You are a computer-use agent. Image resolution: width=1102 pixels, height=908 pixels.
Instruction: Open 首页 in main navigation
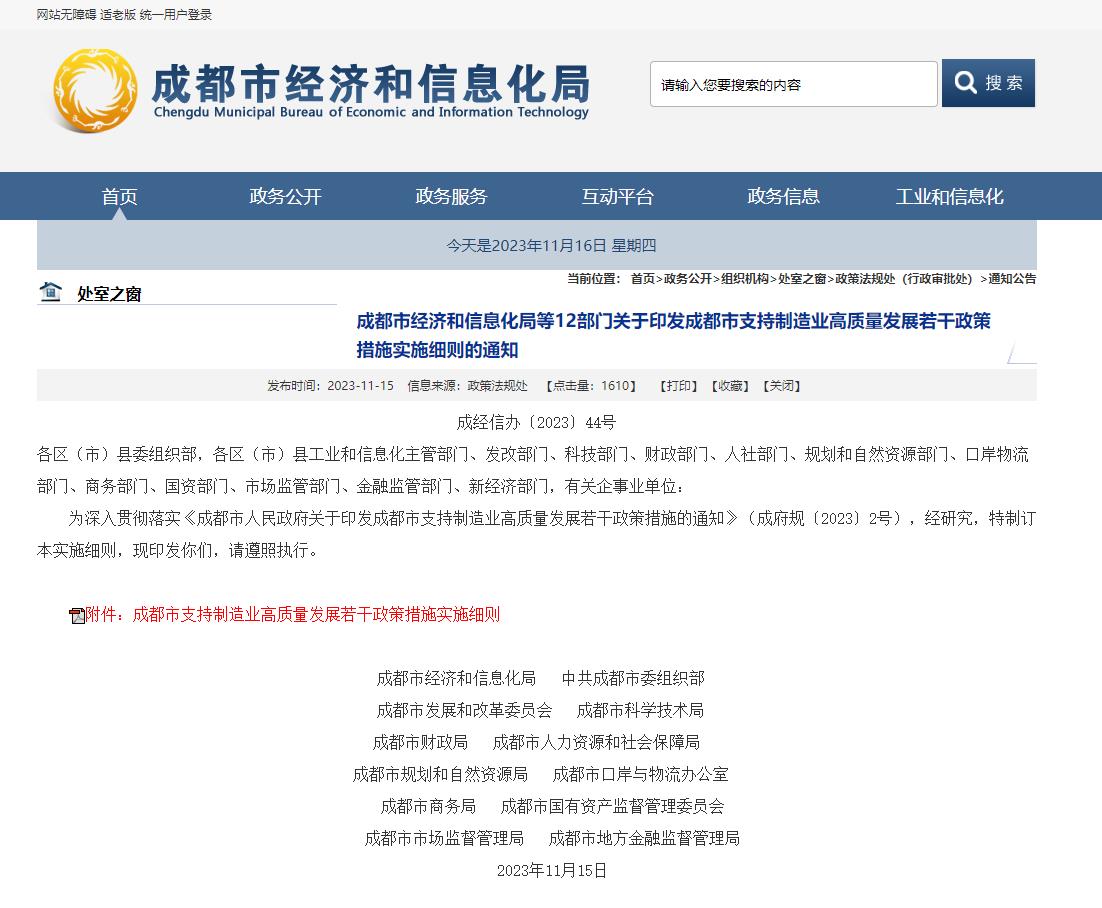(119, 196)
